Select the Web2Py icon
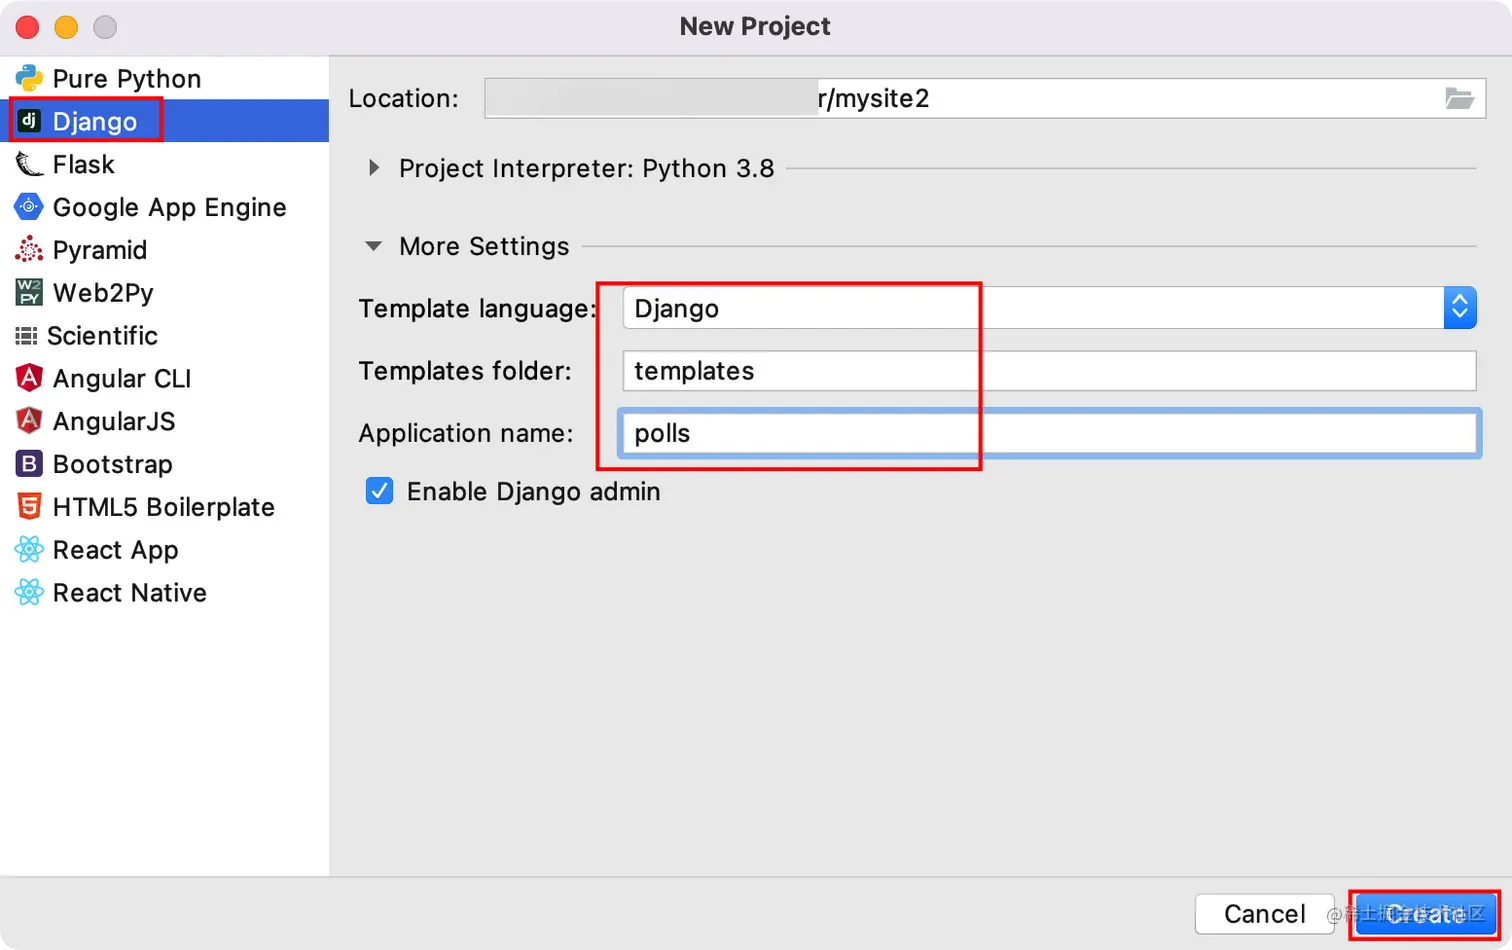The width and height of the screenshot is (1512, 950). click(29, 293)
